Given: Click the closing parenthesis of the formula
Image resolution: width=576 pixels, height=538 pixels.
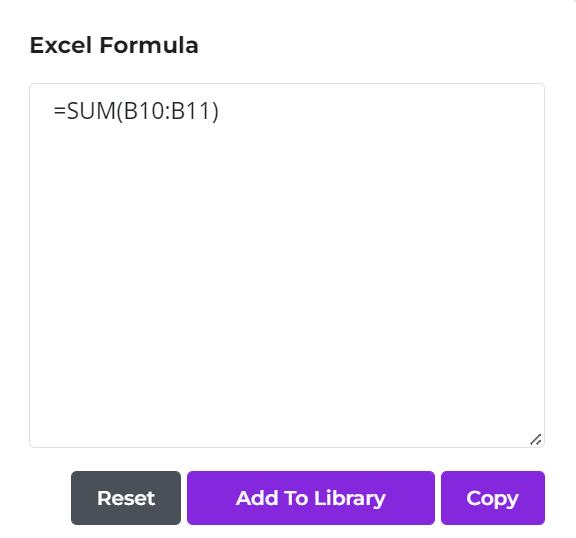Looking at the screenshot, I should [215, 111].
